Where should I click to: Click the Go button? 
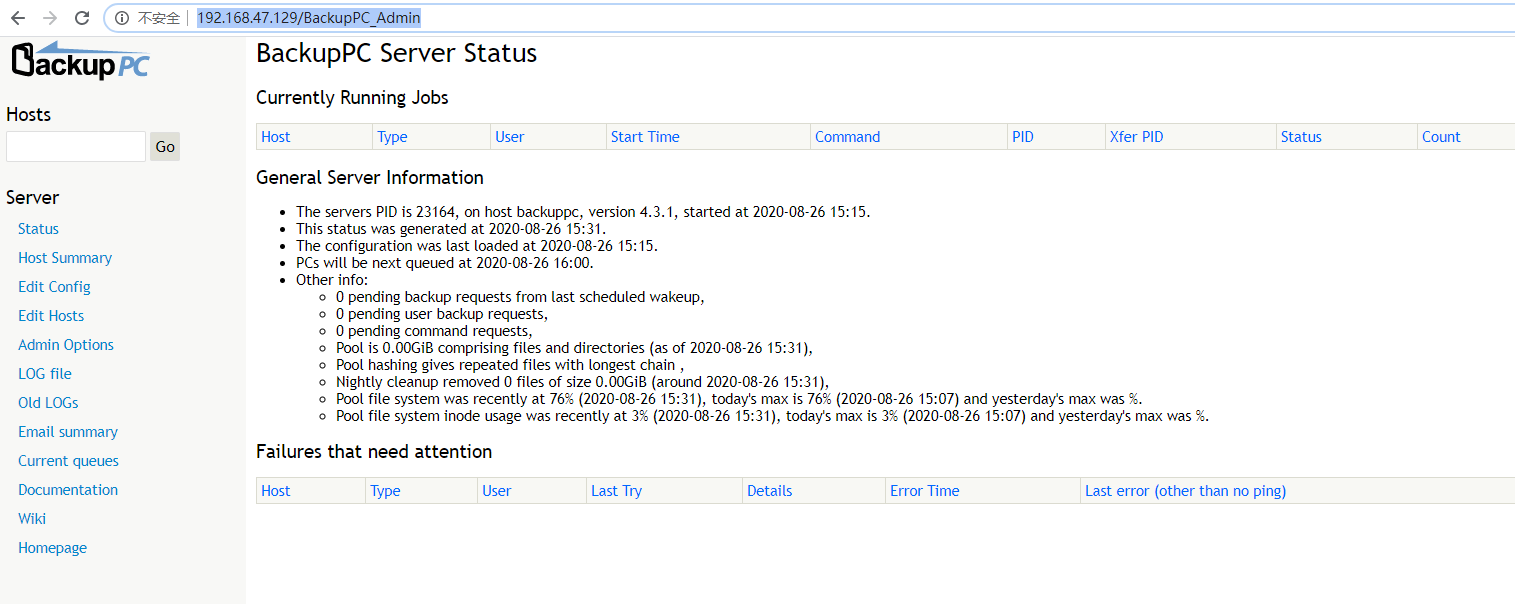point(165,146)
